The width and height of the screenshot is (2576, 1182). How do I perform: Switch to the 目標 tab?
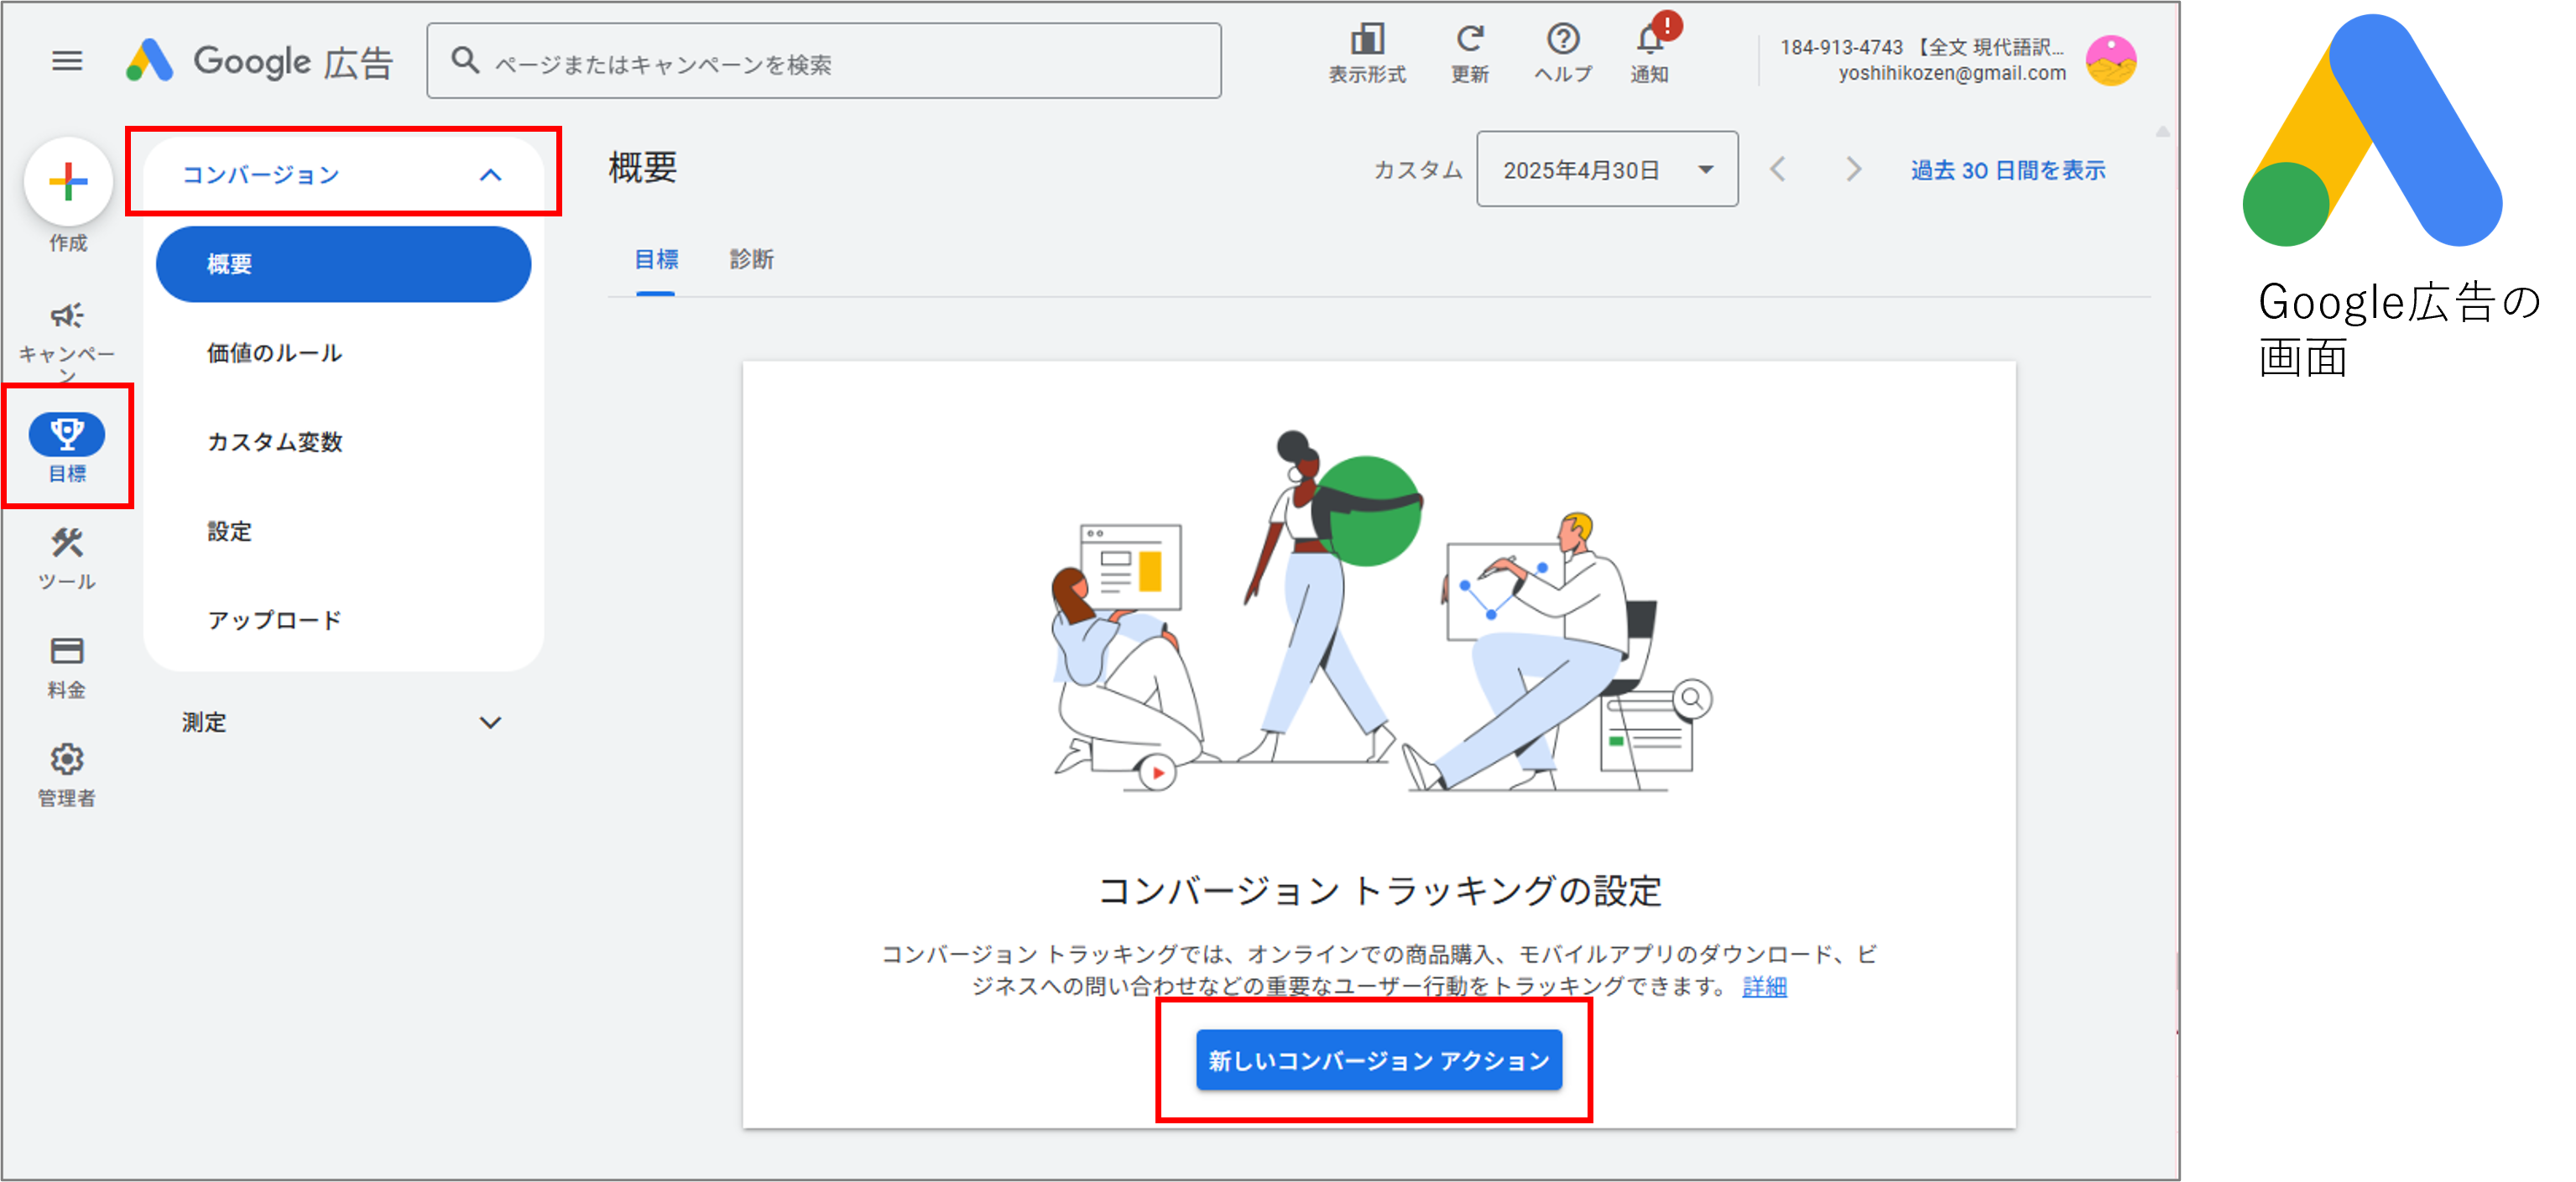pyautogui.click(x=656, y=260)
